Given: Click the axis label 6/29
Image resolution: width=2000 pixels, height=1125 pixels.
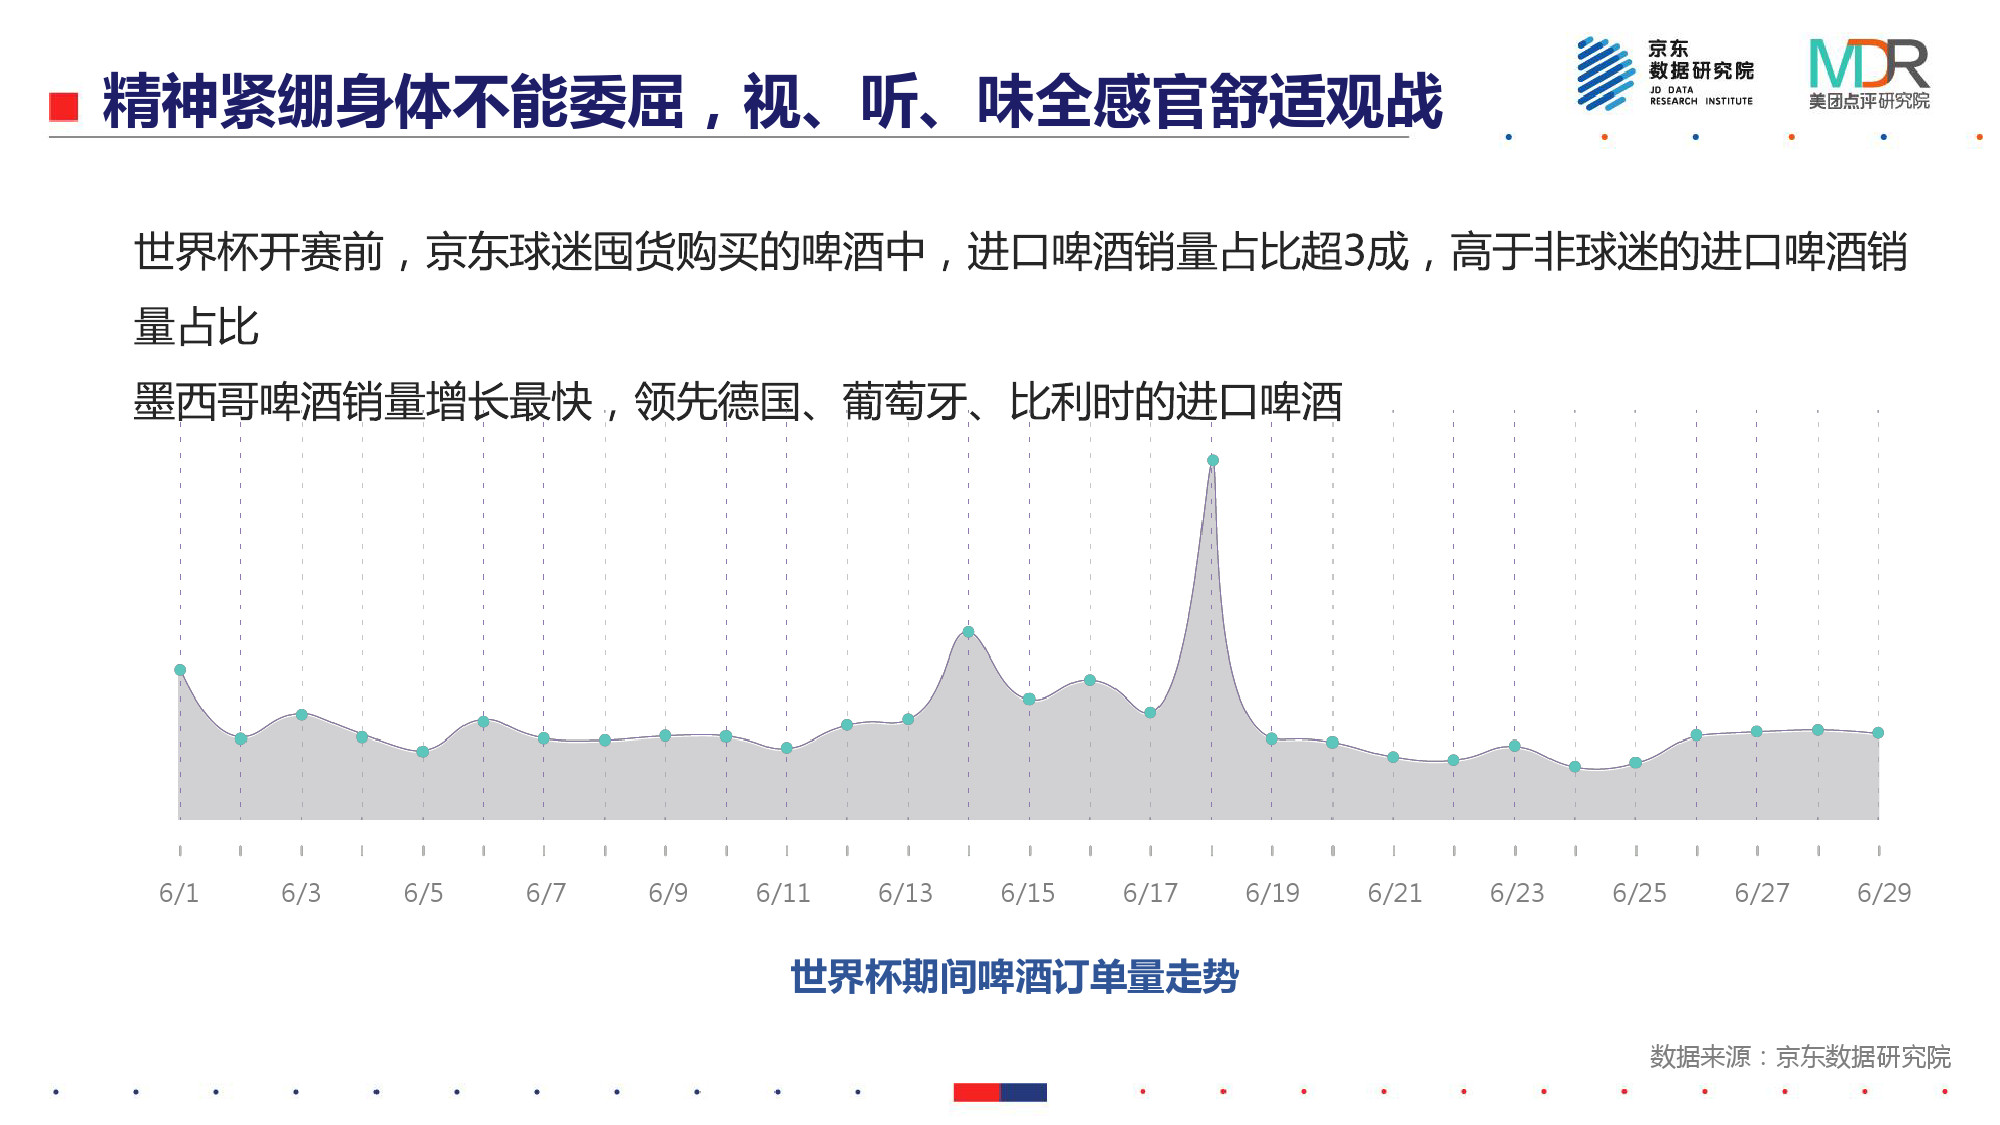Looking at the screenshot, I should pos(1884,893).
